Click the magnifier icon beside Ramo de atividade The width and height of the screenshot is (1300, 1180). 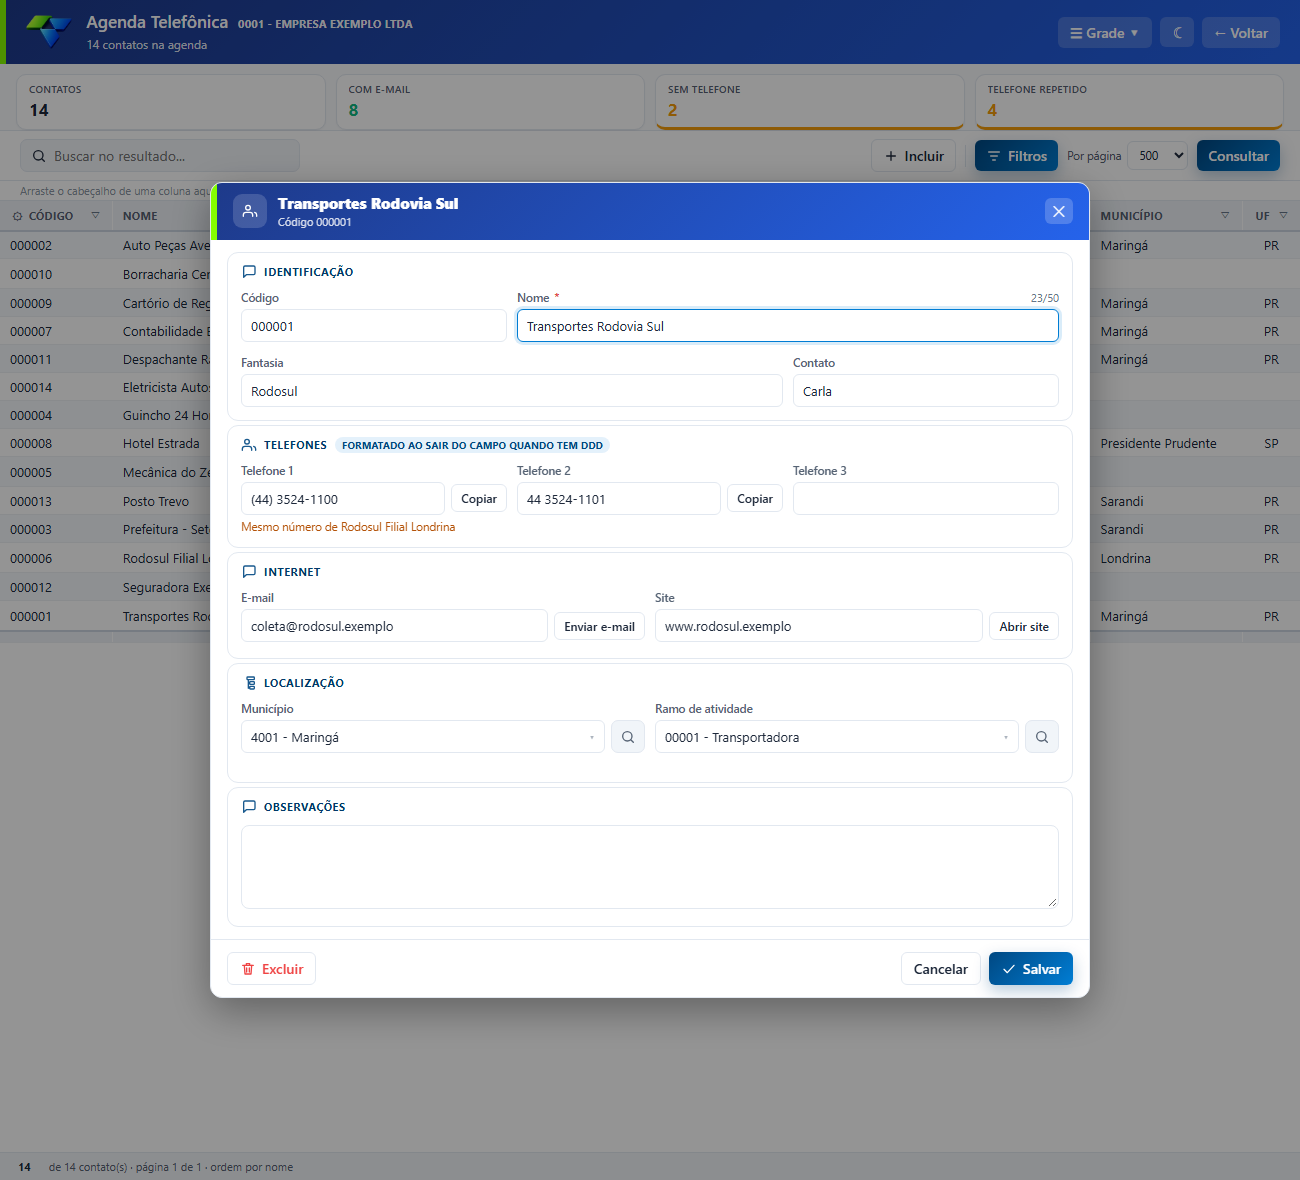(x=1042, y=737)
